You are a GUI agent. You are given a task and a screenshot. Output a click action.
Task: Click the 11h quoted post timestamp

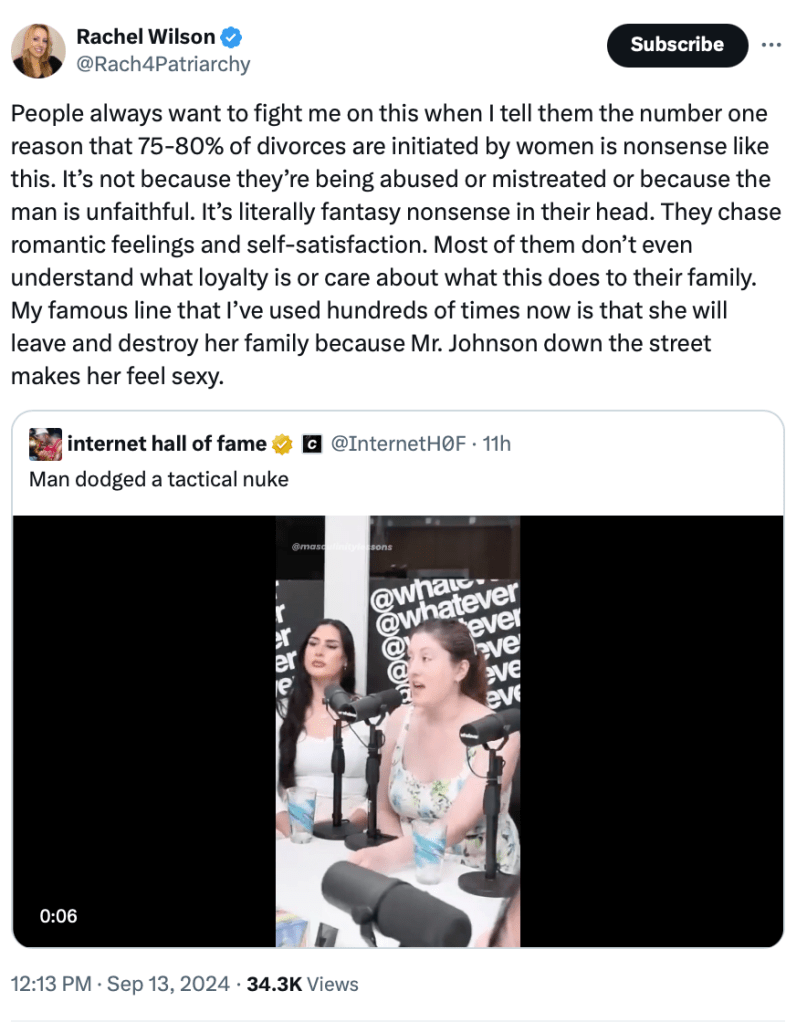496,443
